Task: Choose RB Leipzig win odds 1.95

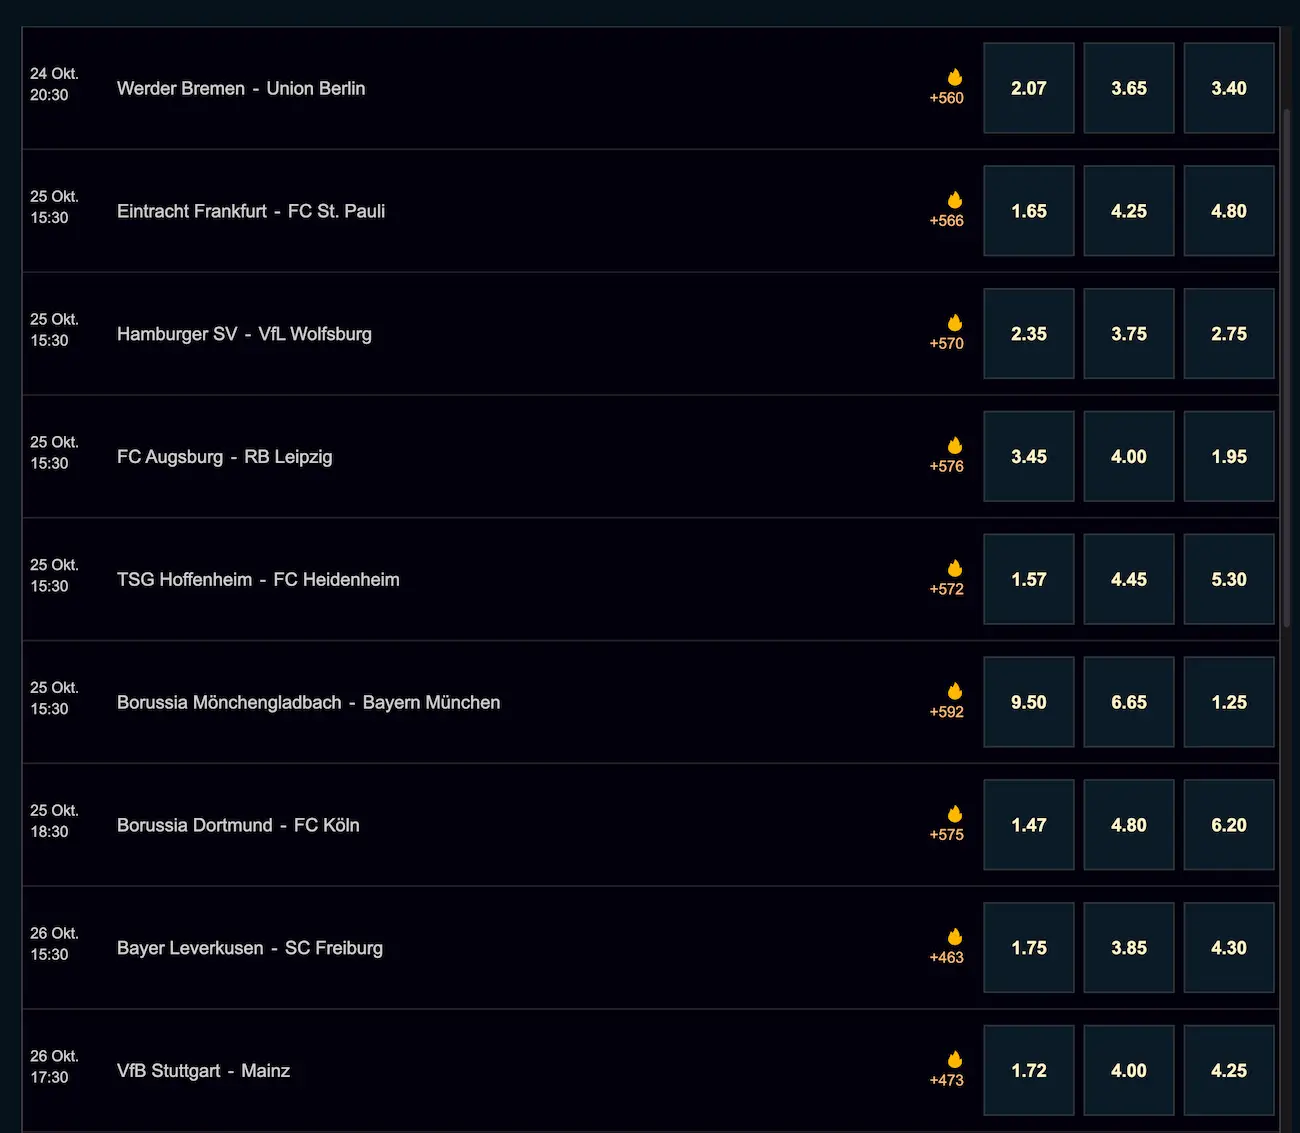Action: coord(1228,457)
